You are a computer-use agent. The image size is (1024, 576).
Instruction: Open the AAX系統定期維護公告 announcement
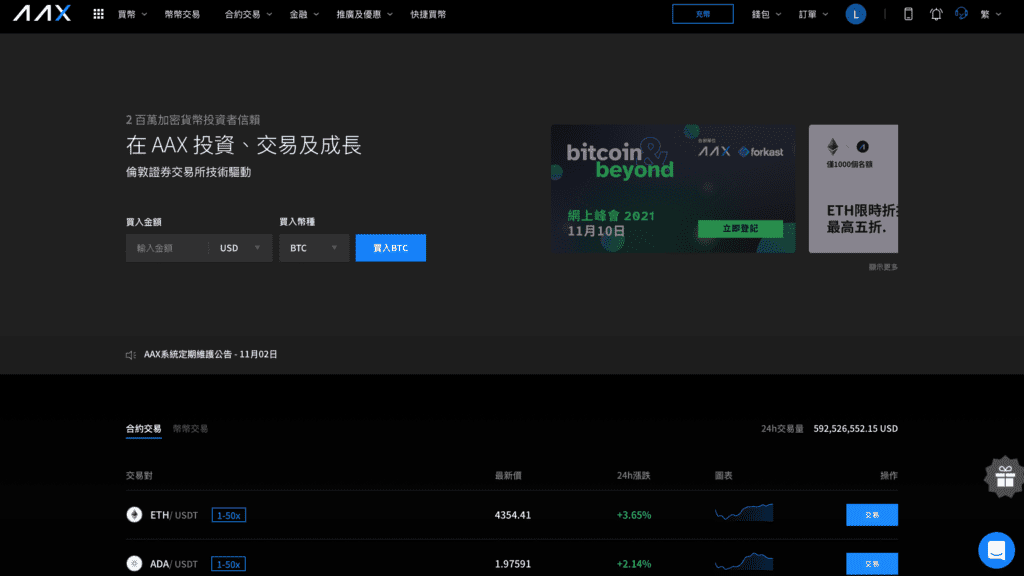(x=210, y=355)
